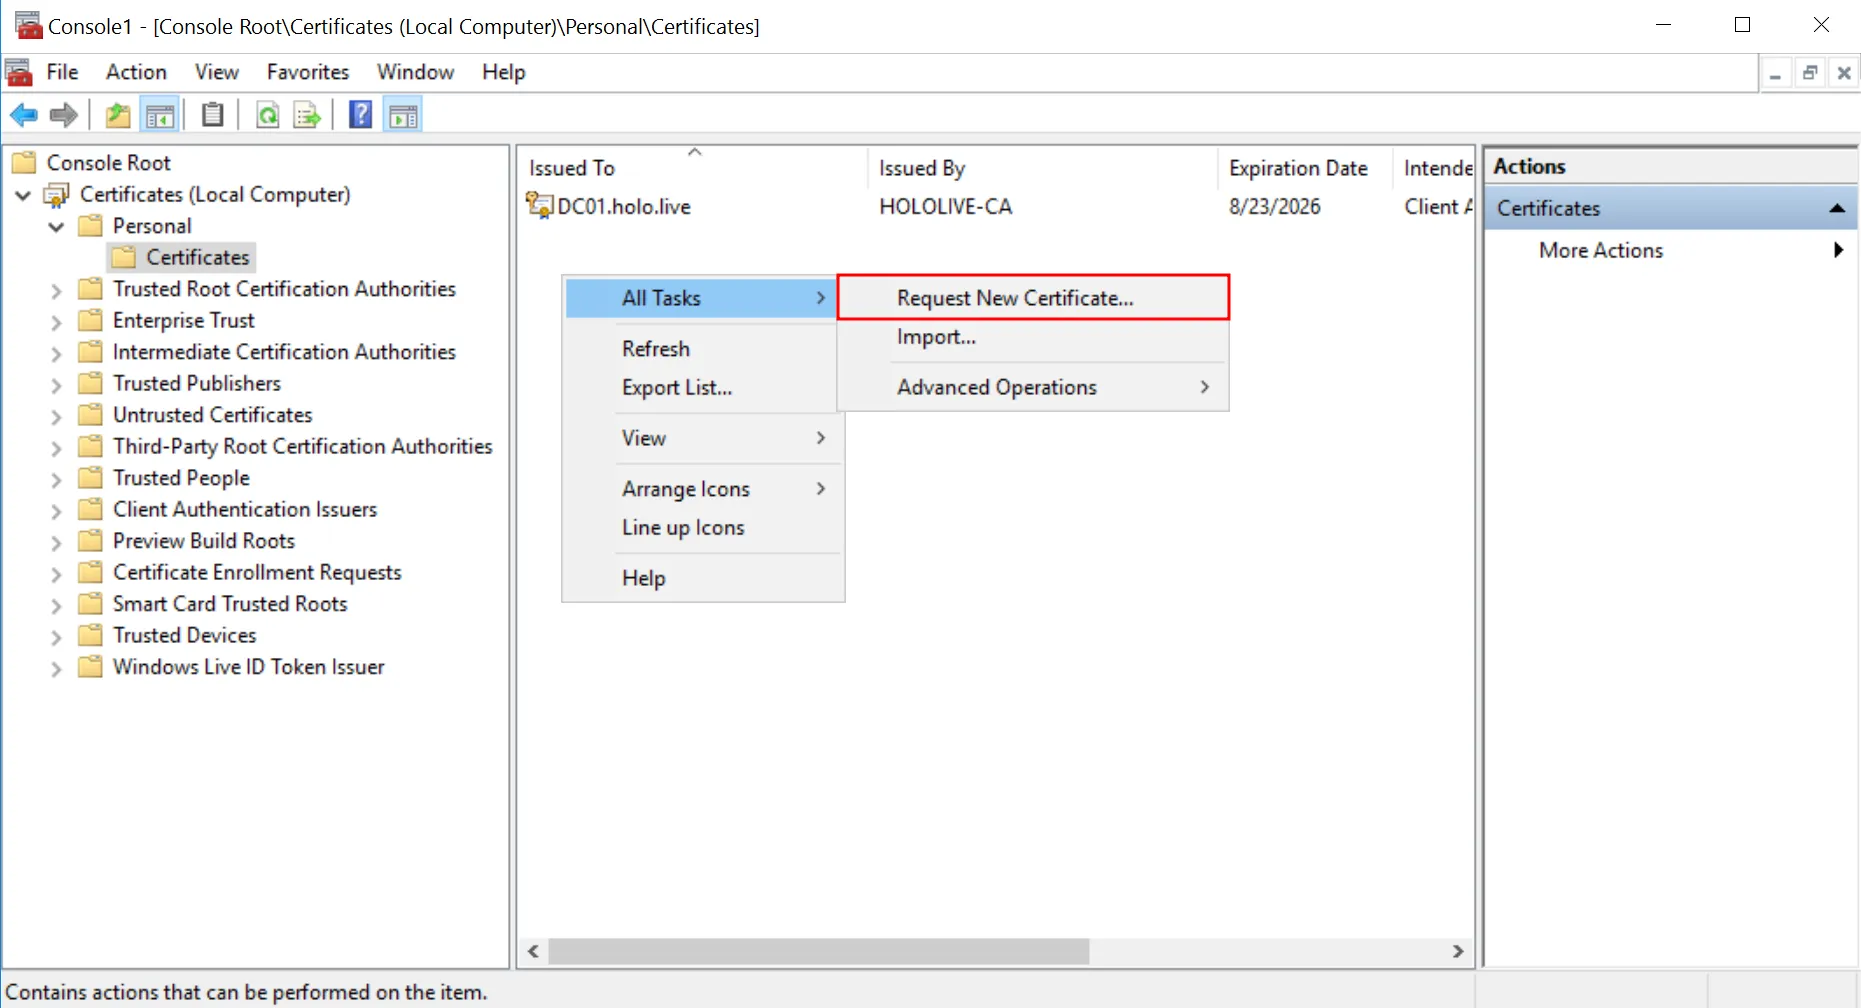Click the clipboard Paste toolbar icon

212,116
